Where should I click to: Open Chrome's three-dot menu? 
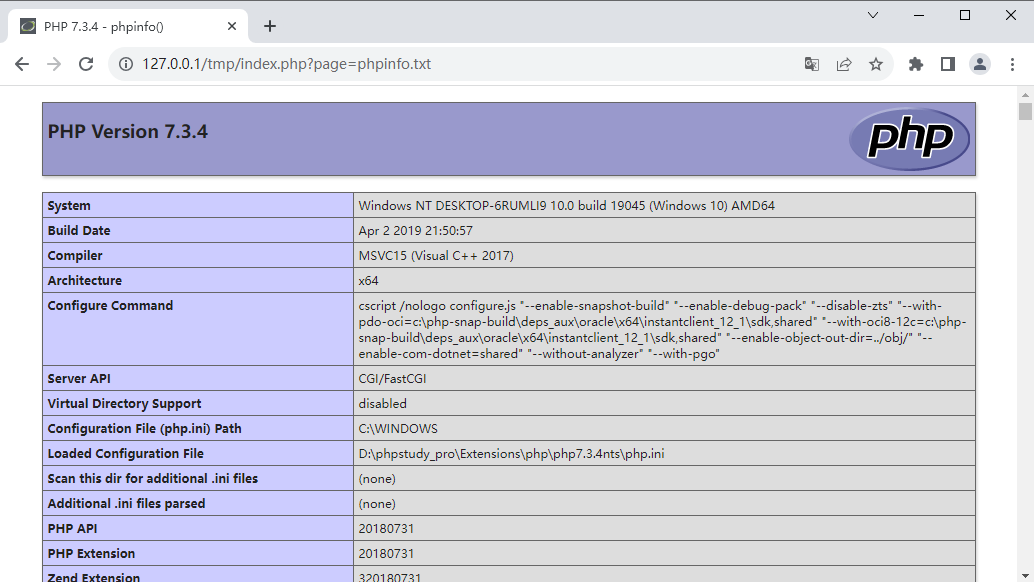[1012, 64]
